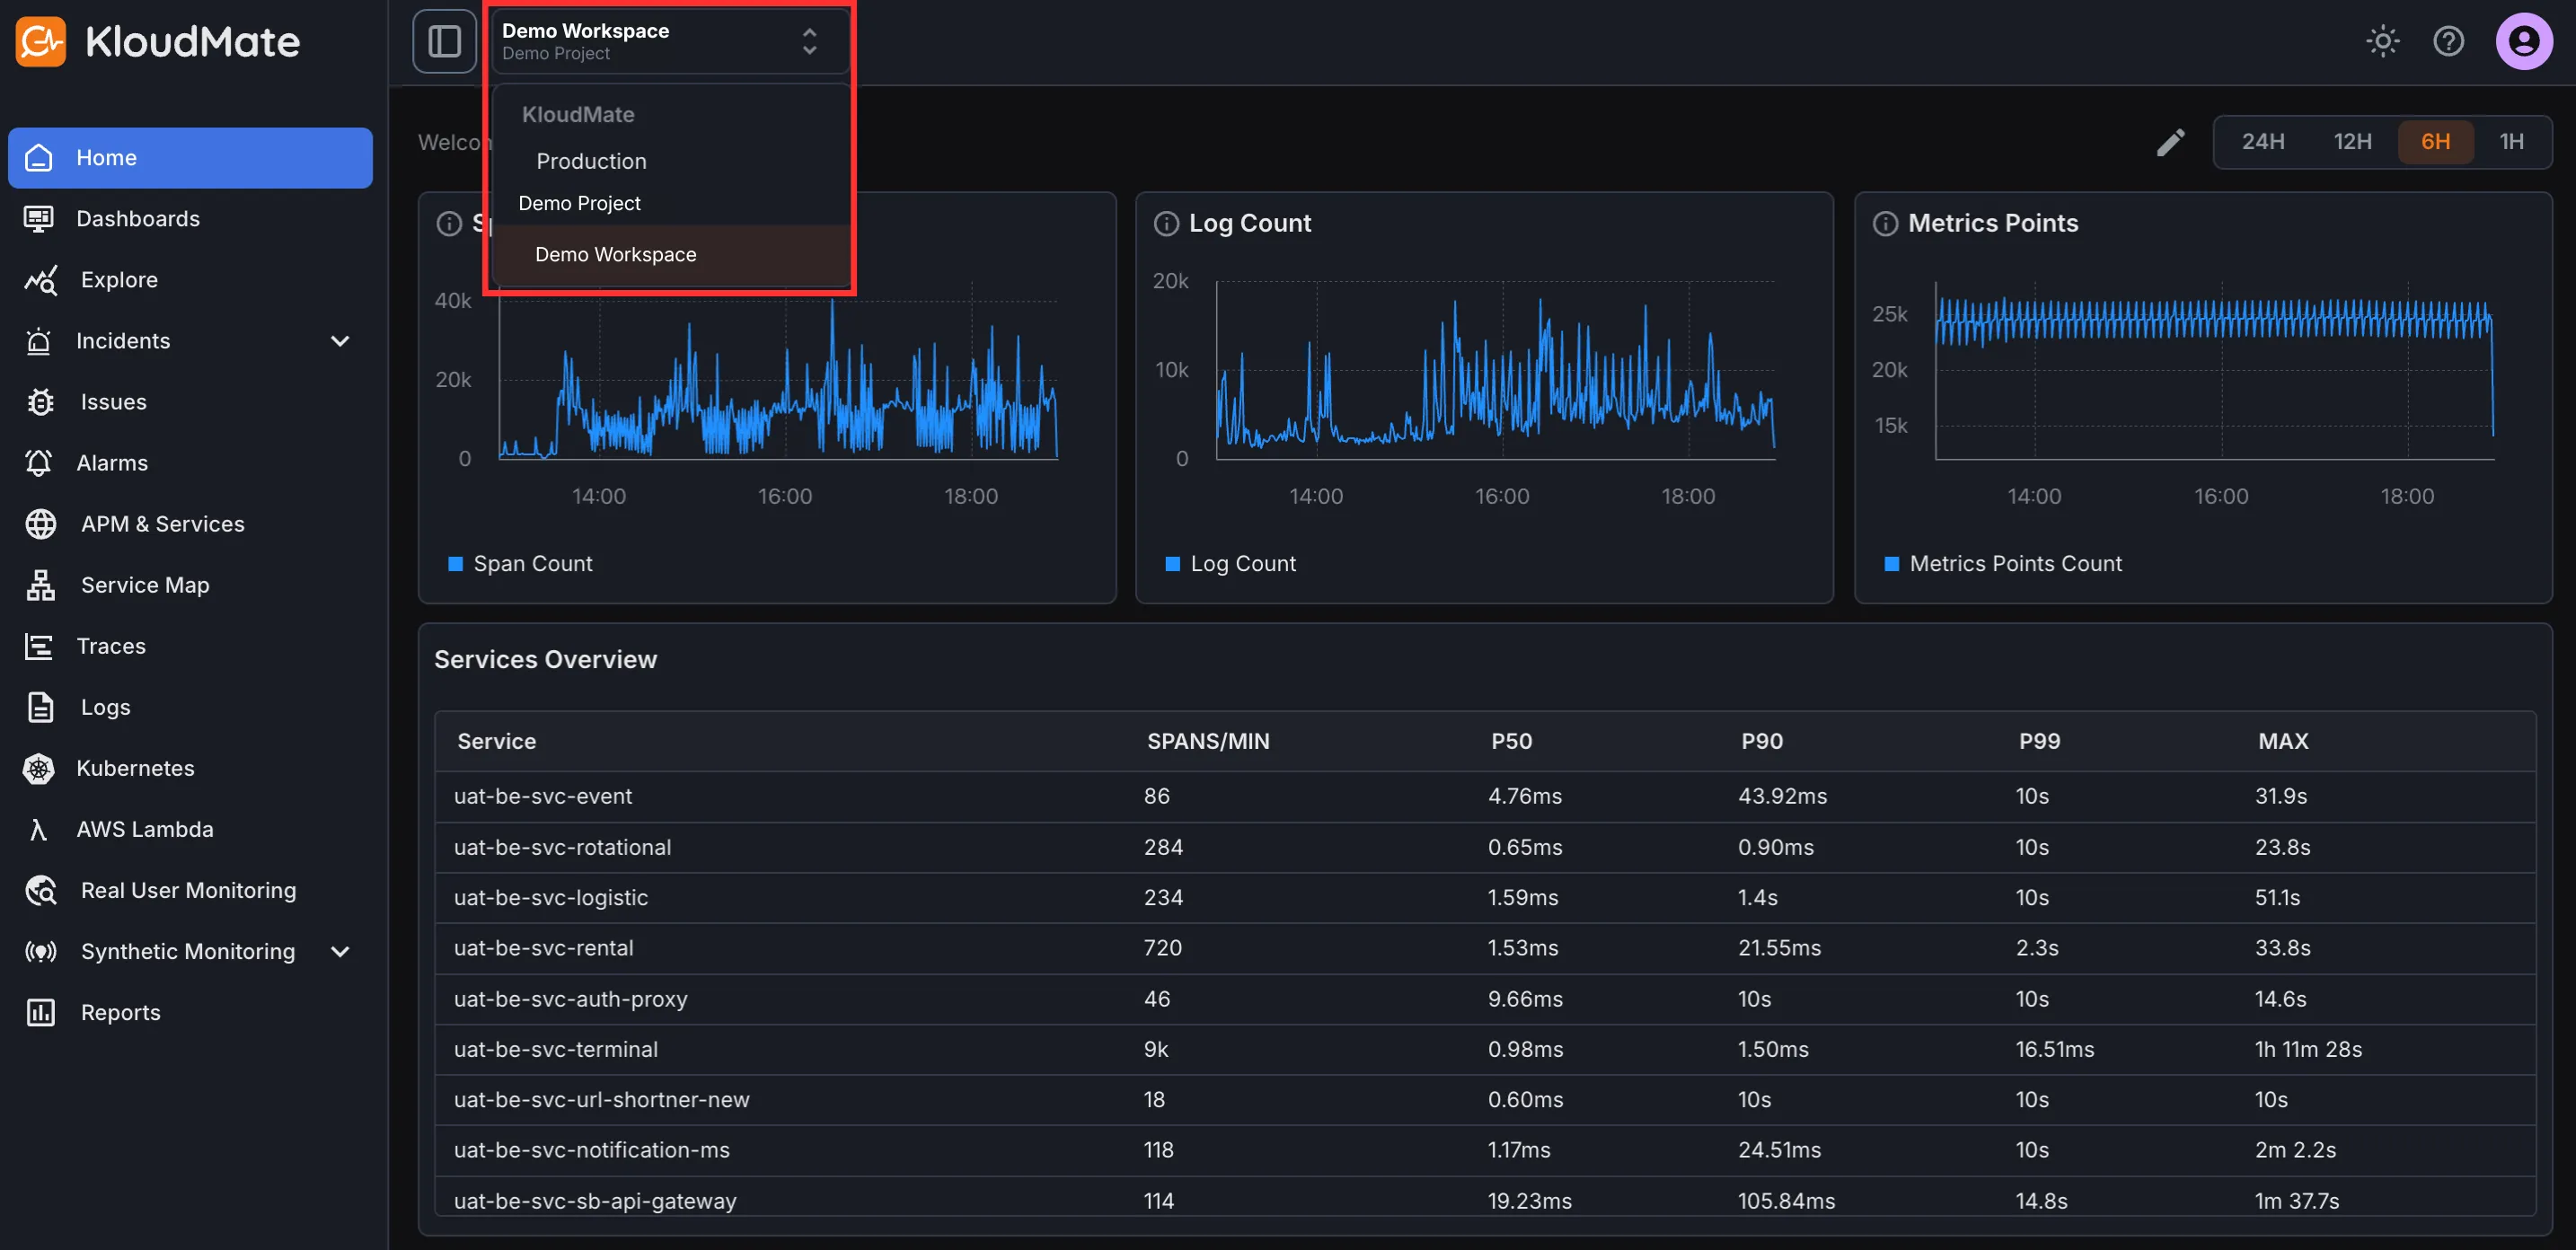Click the Log Count chart title
Image resolution: width=2576 pixels, height=1250 pixels.
coord(1250,223)
